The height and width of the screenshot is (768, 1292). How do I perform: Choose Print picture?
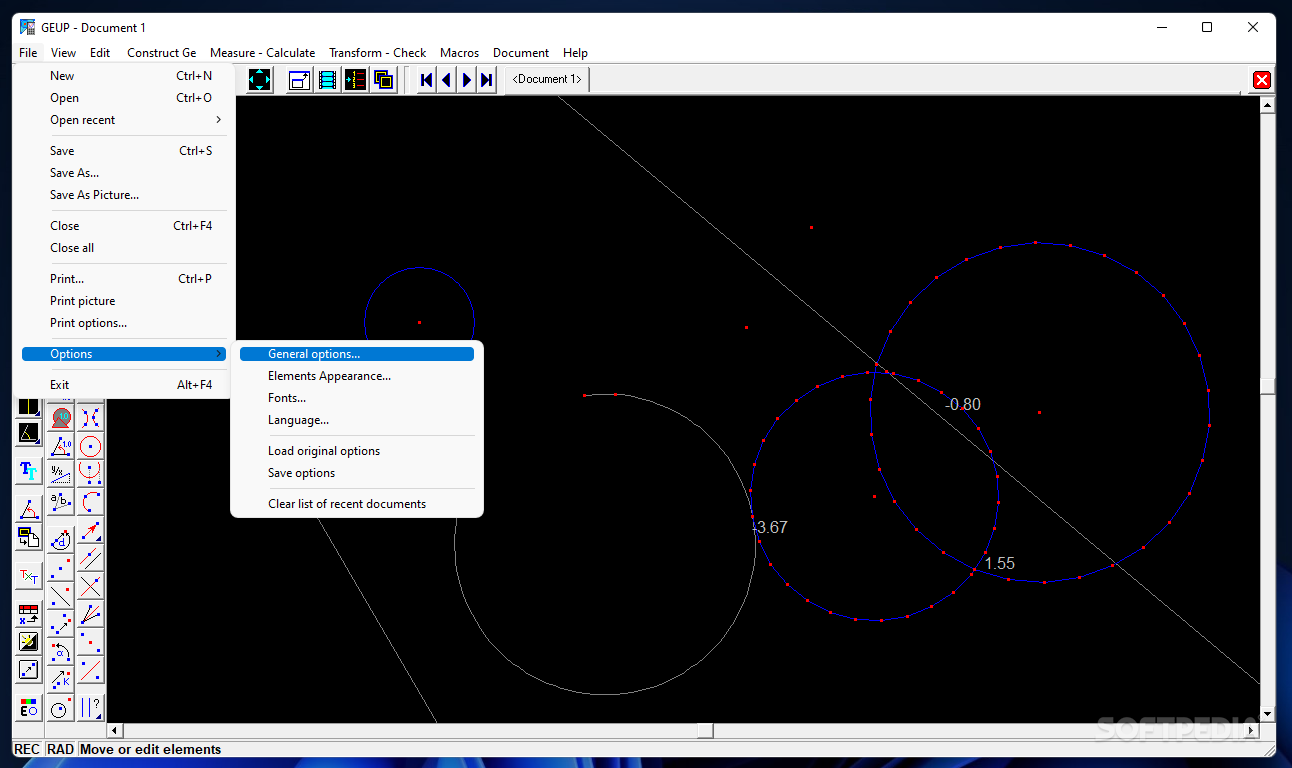pos(124,301)
